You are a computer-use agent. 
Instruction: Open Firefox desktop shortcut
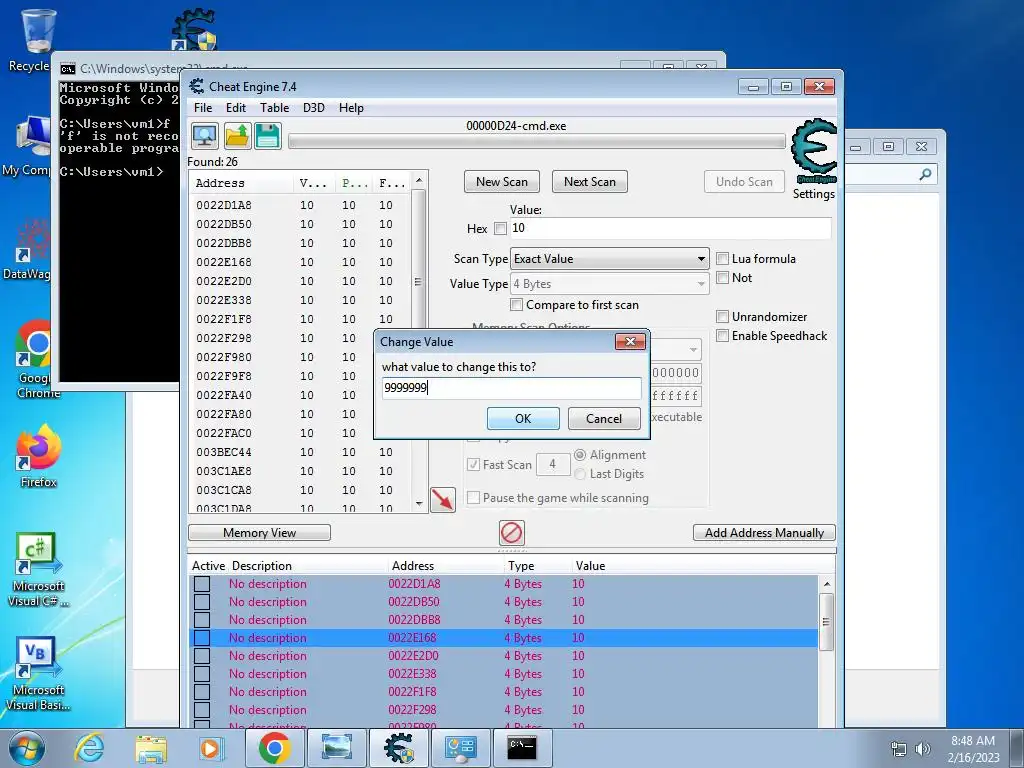point(38,456)
